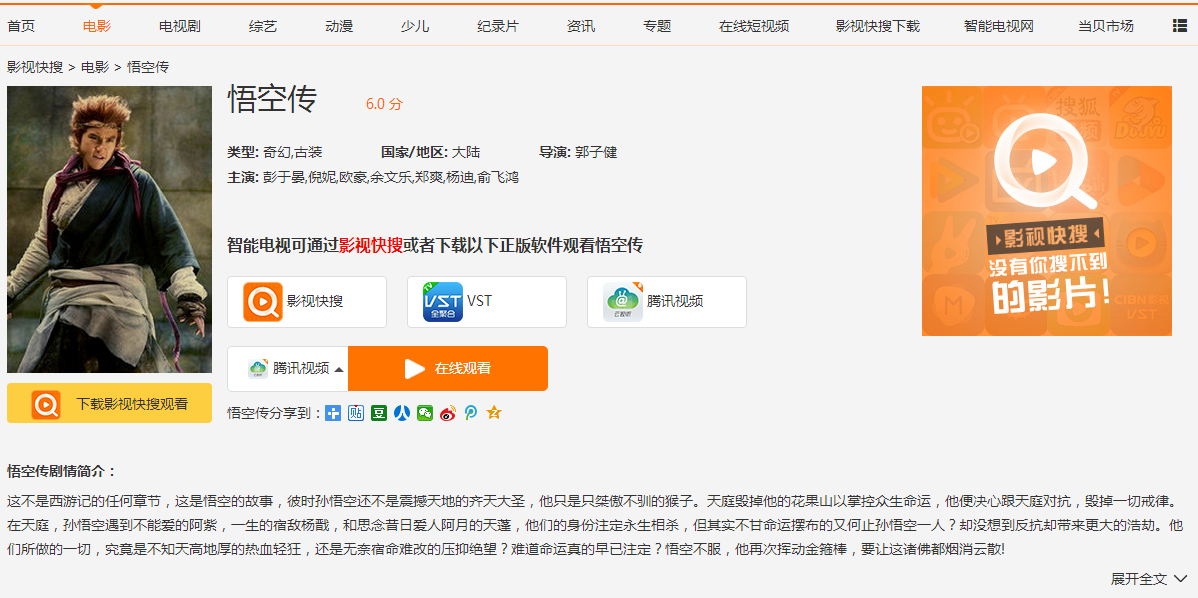Click the VST software download button
Screen dimensions: 1198x598
click(487, 302)
